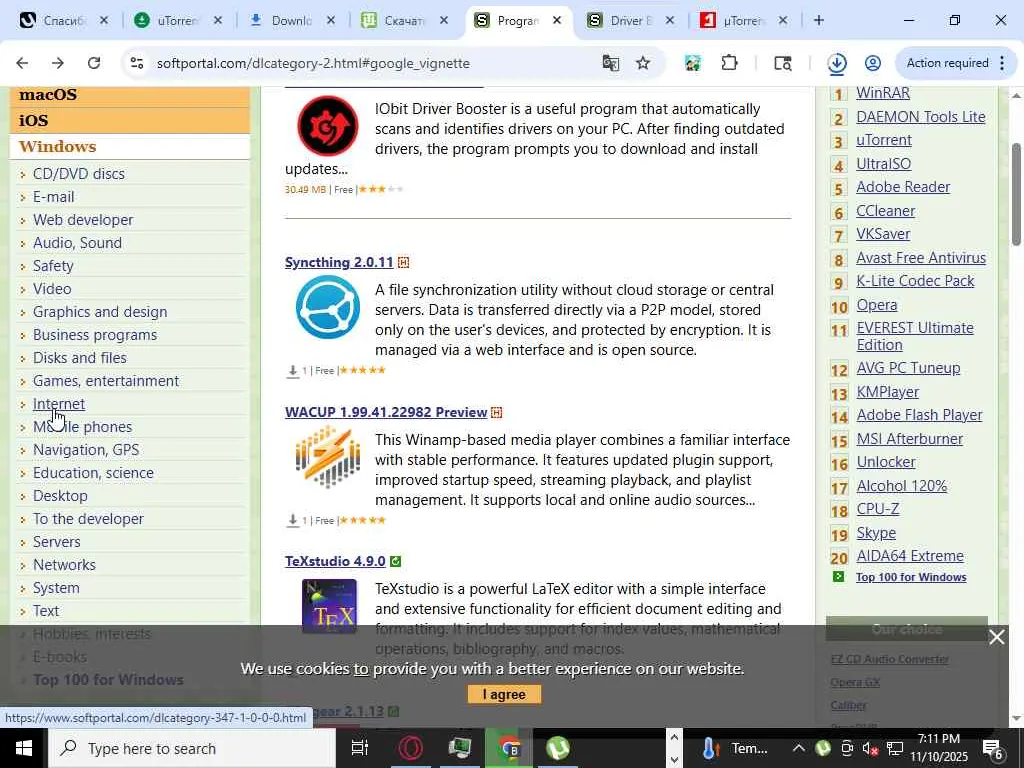Viewport: 1024px width, 768px height.
Task: Open the Graphics and design category
Action: [x=100, y=312]
